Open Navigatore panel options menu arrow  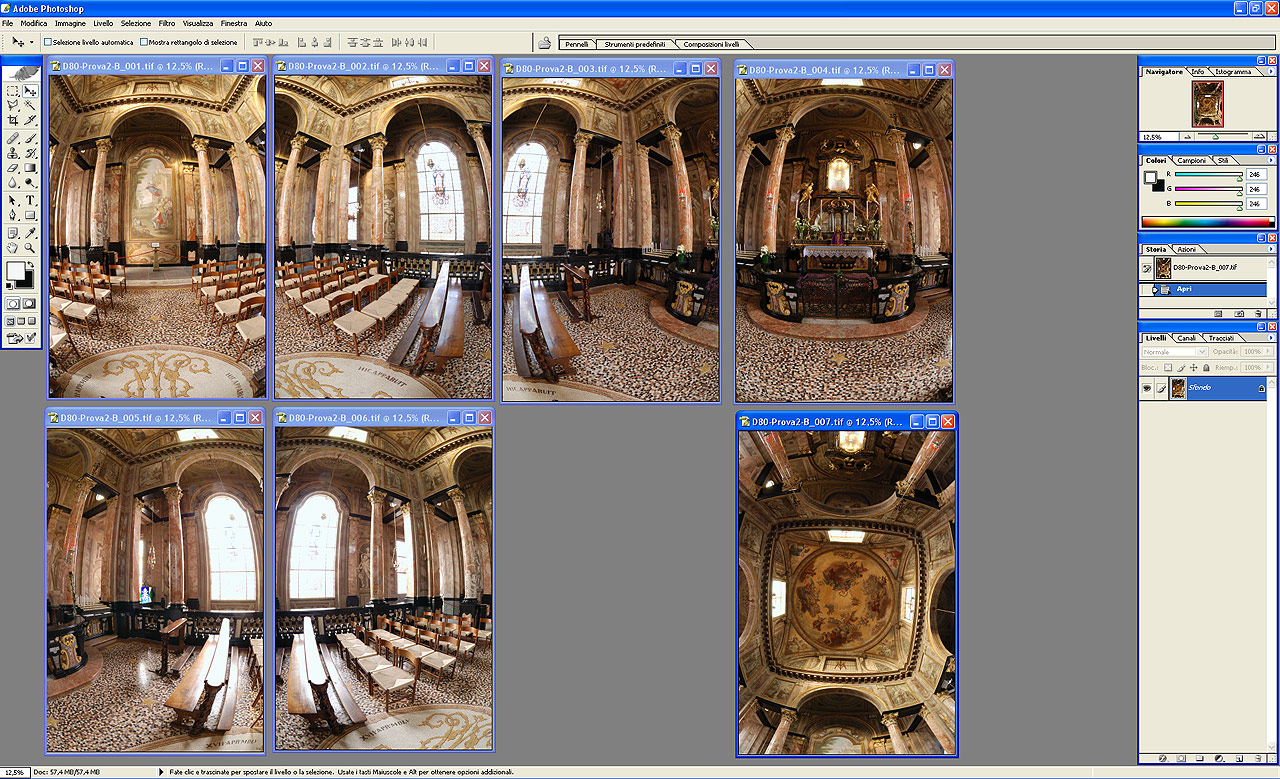(1270, 72)
